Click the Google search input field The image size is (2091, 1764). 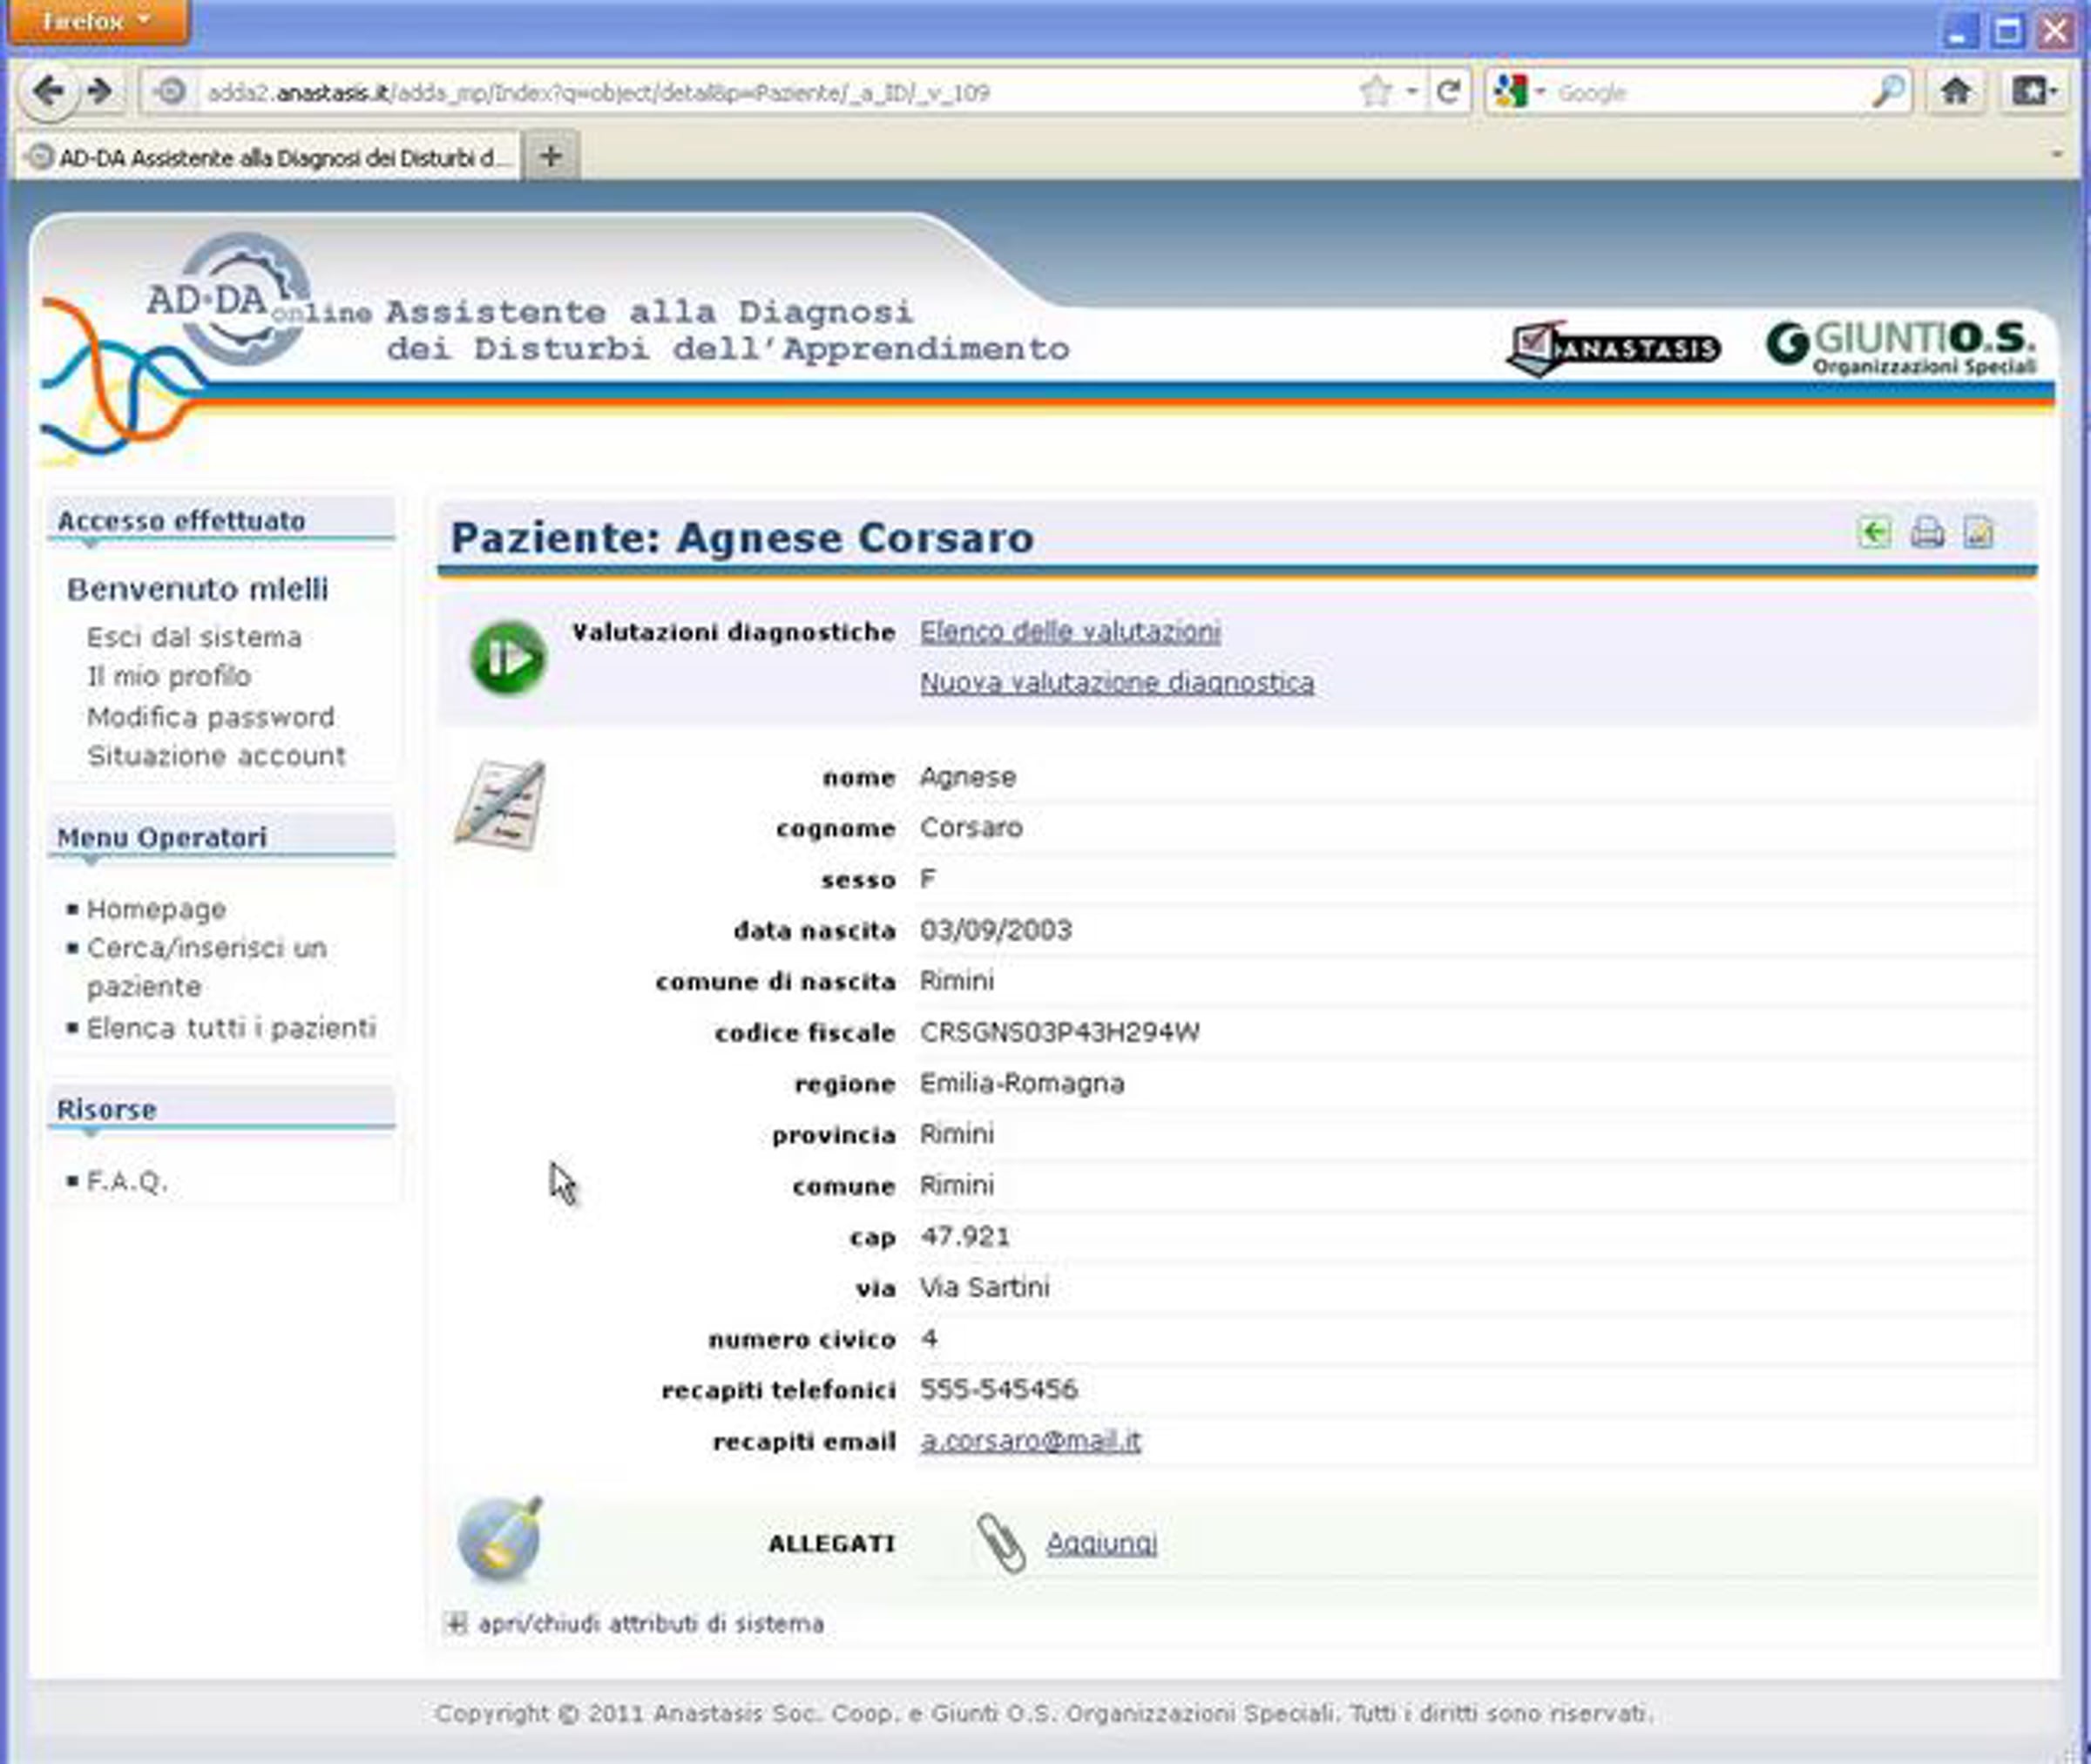(1700, 93)
